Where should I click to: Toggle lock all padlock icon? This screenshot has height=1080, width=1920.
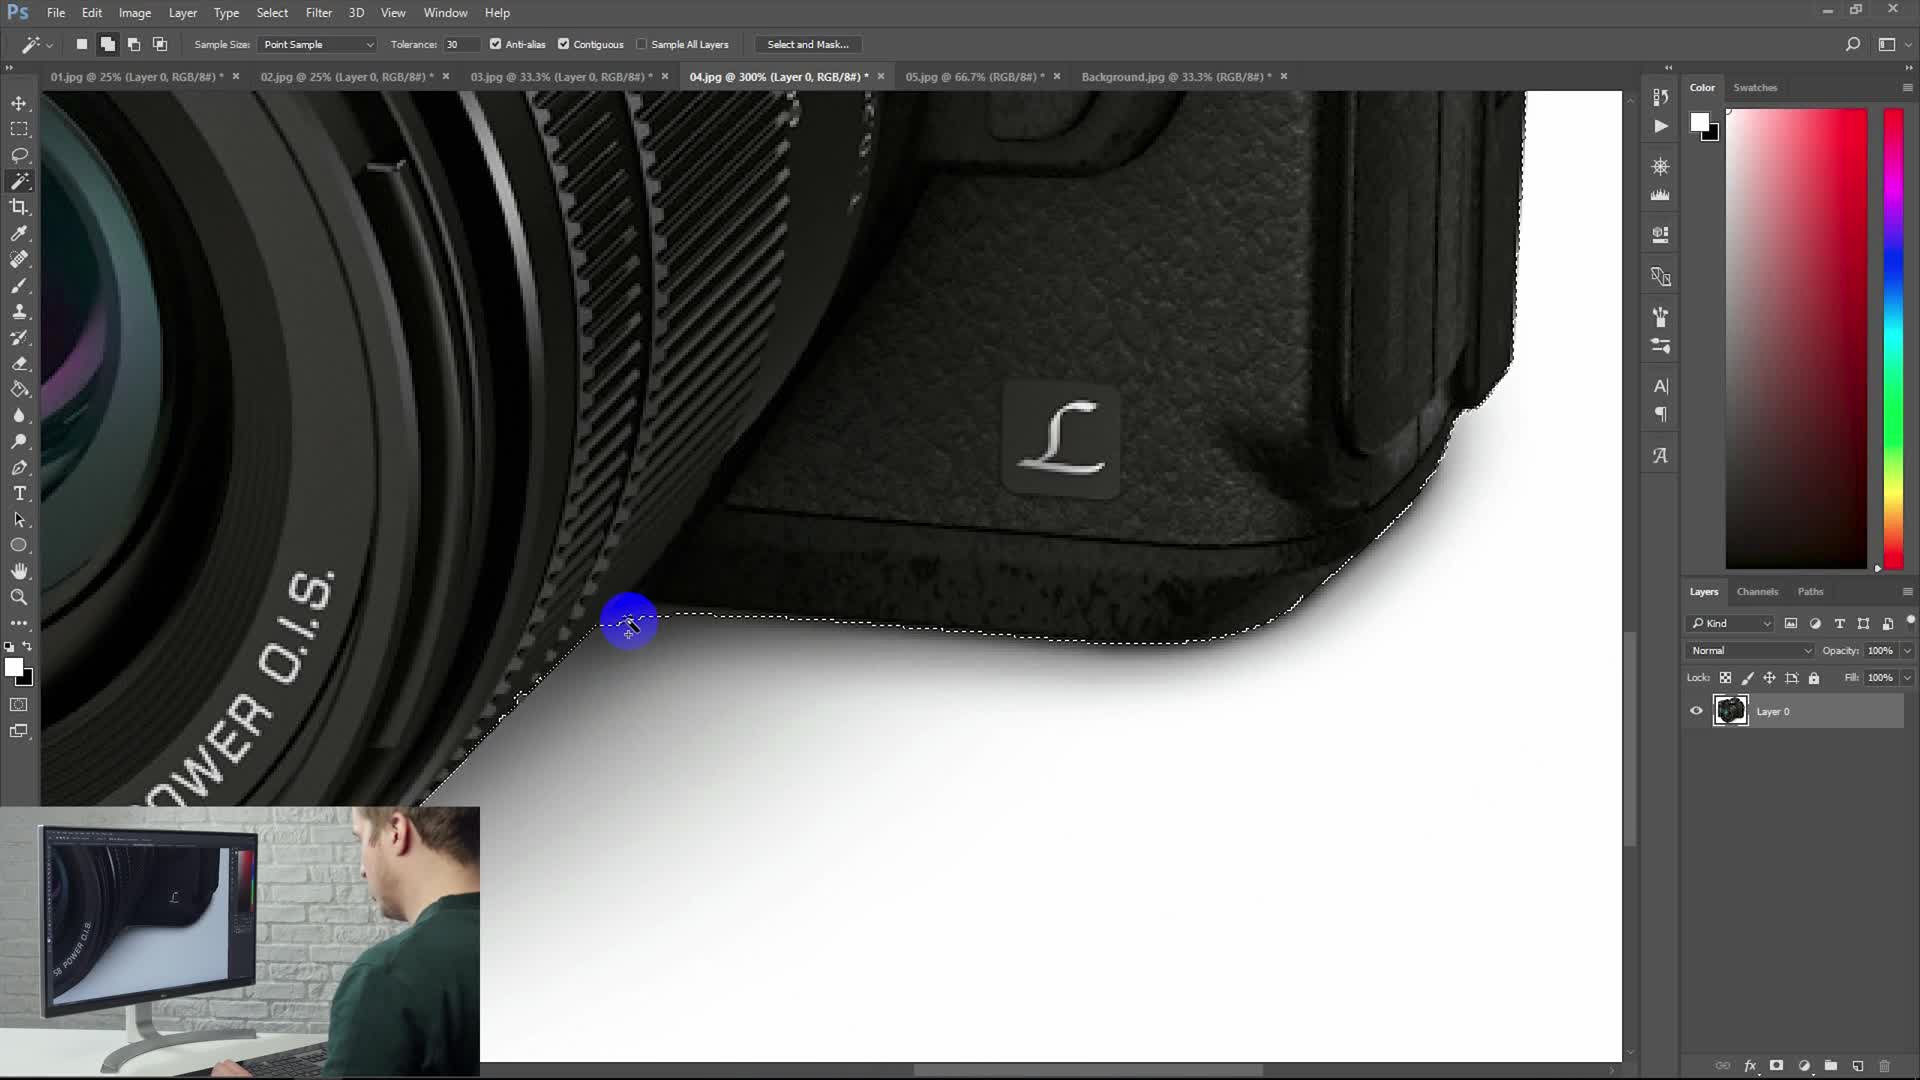(1814, 678)
